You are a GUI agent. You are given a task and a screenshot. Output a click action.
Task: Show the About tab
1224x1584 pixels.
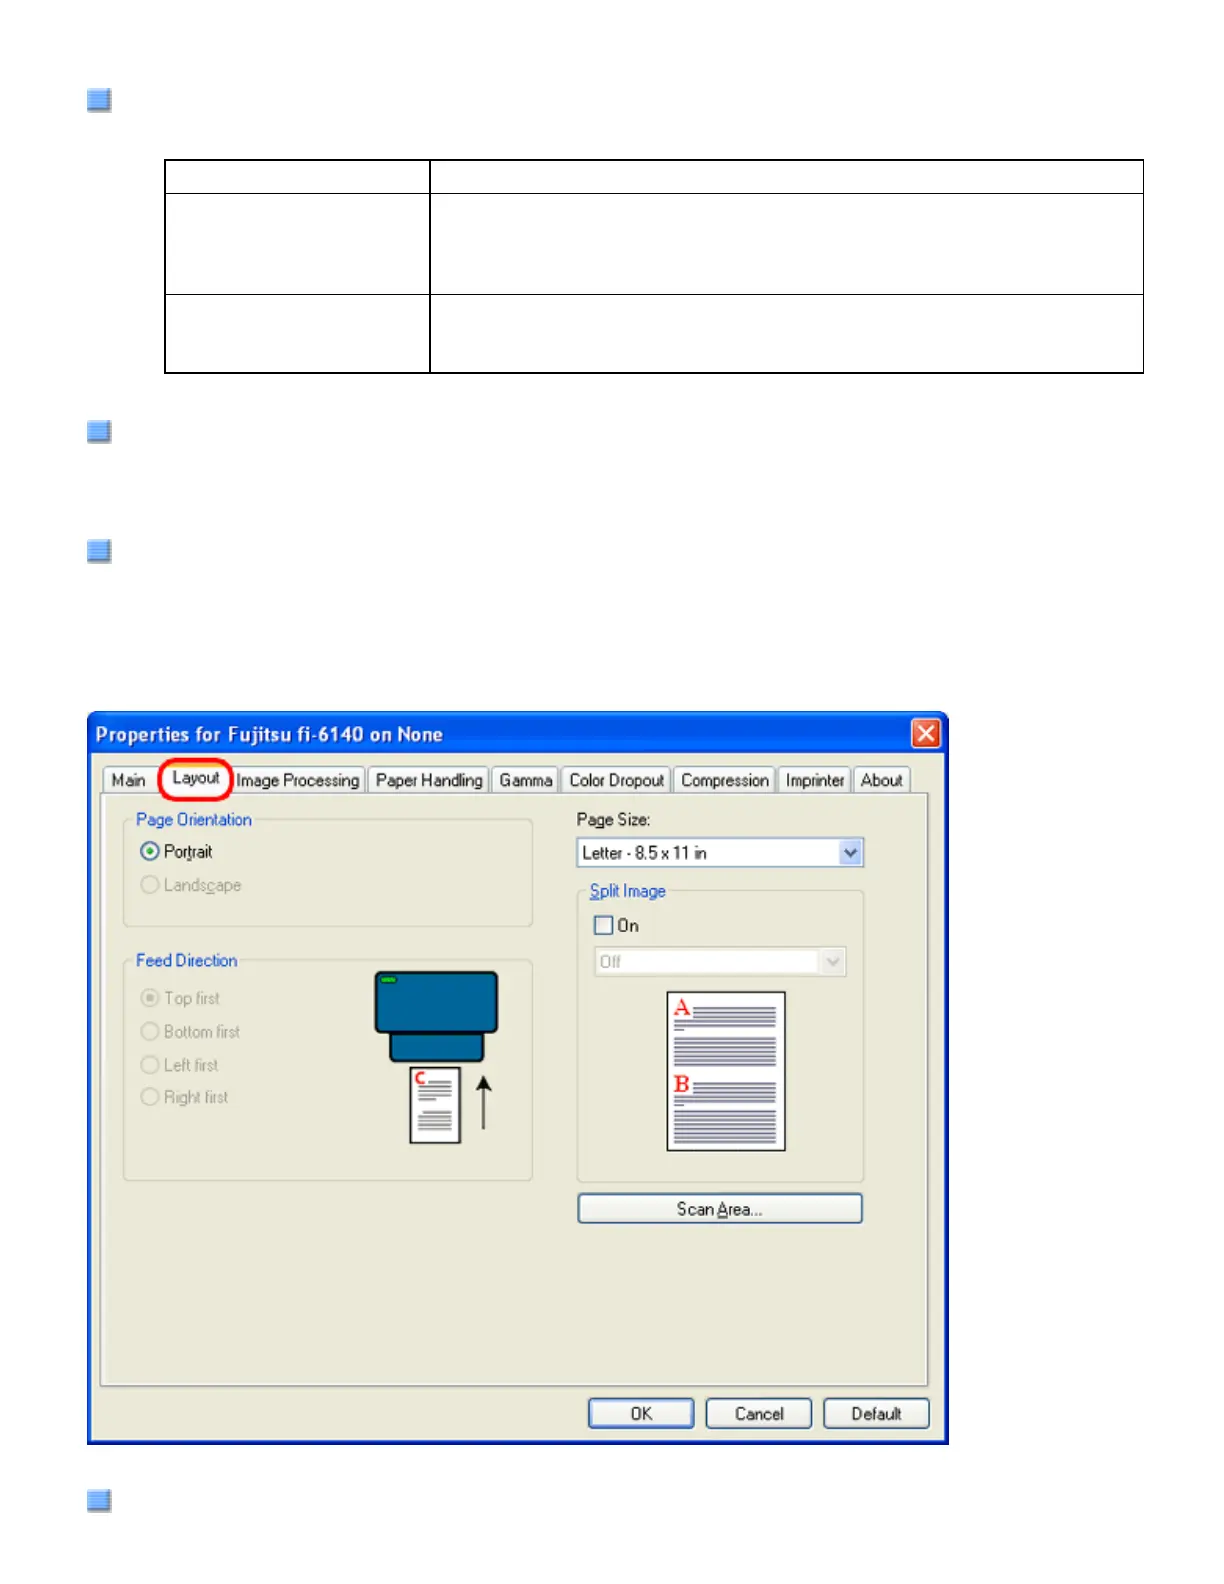(x=882, y=780)
